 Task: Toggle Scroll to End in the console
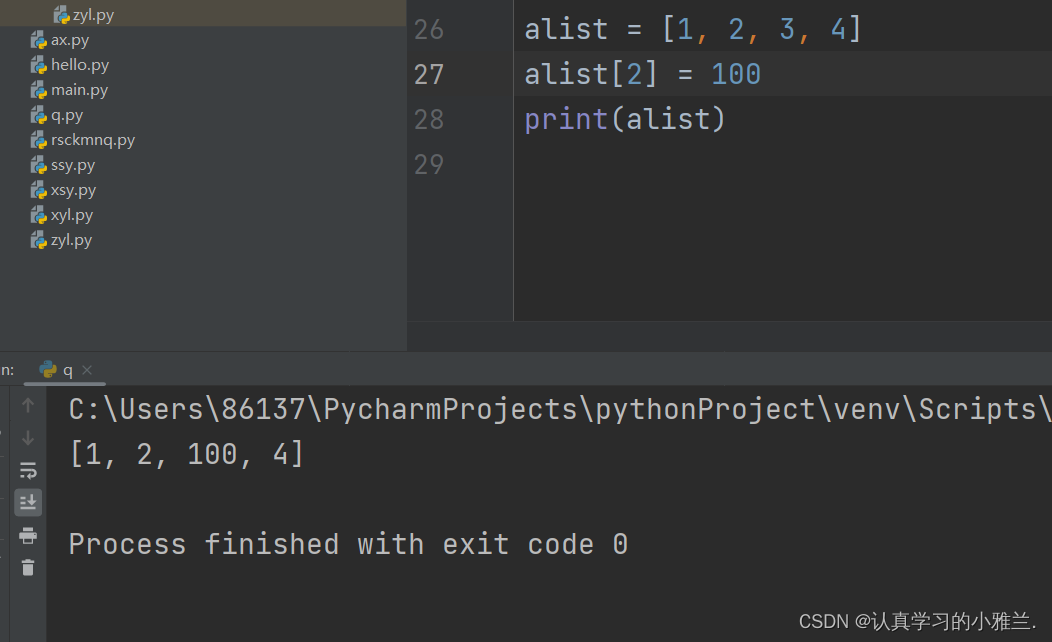(28, 502)
